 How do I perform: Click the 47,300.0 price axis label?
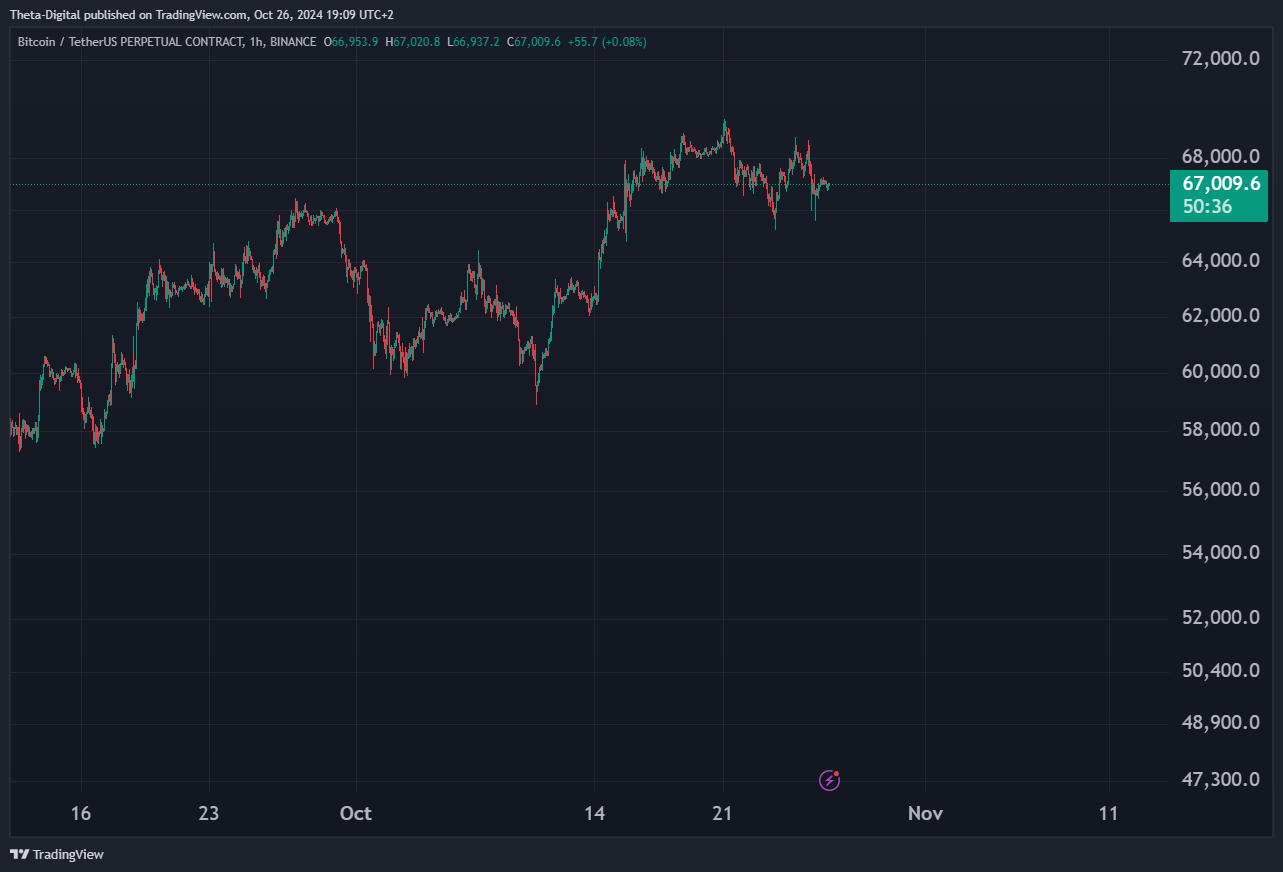(x=1220, y=779)
